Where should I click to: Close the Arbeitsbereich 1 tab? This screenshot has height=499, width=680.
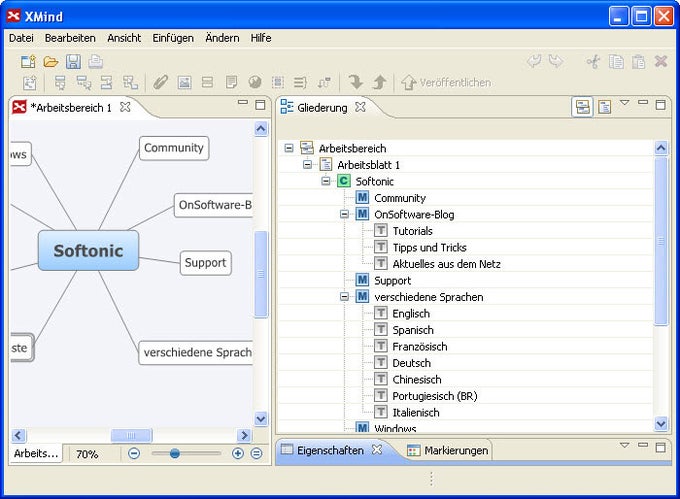click(125, 107)
